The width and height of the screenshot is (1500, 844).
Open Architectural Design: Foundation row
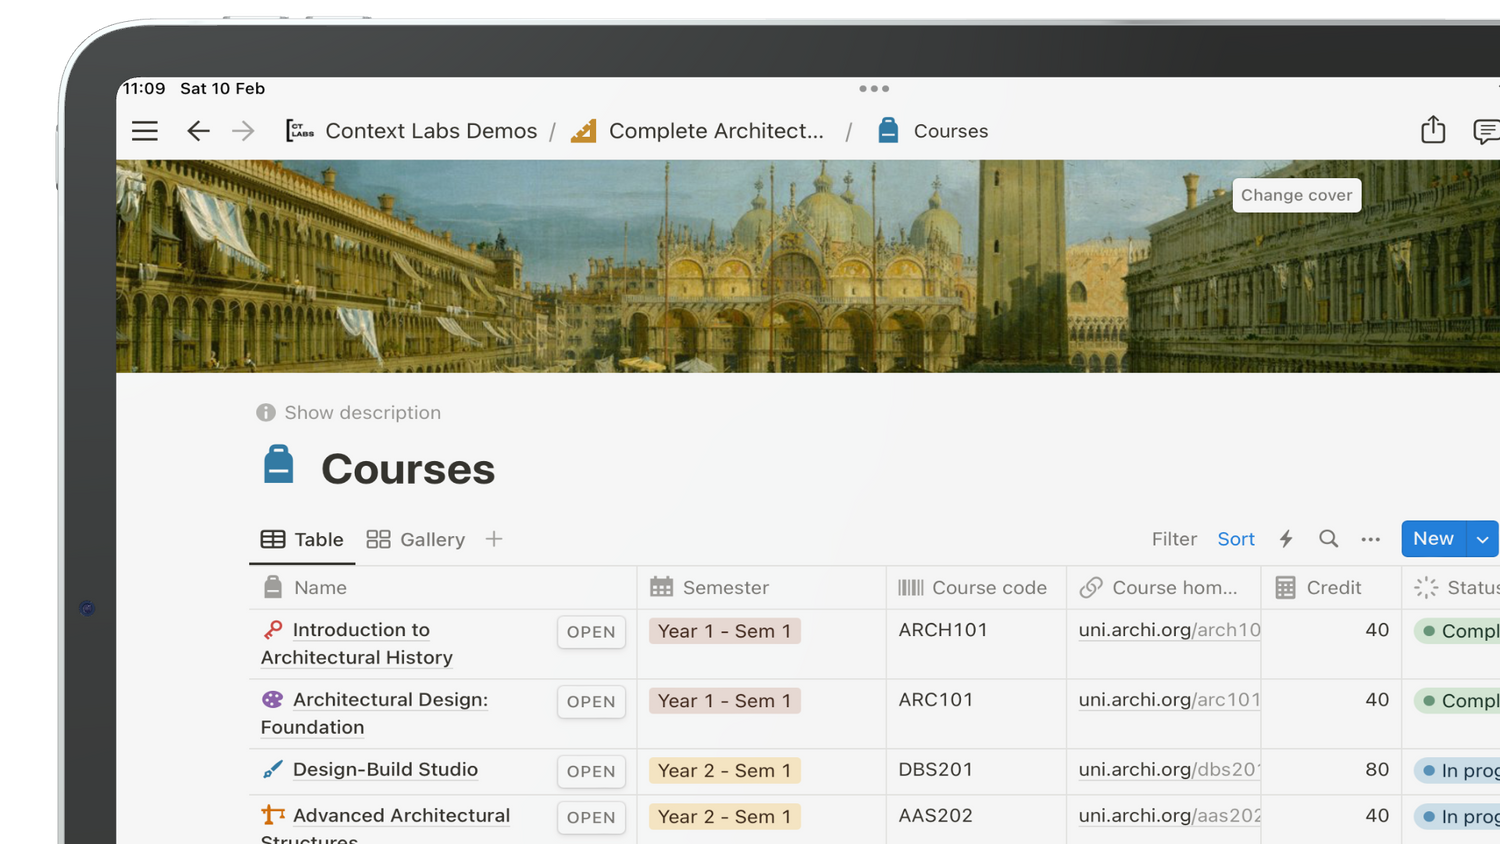[x=591, y=702]
